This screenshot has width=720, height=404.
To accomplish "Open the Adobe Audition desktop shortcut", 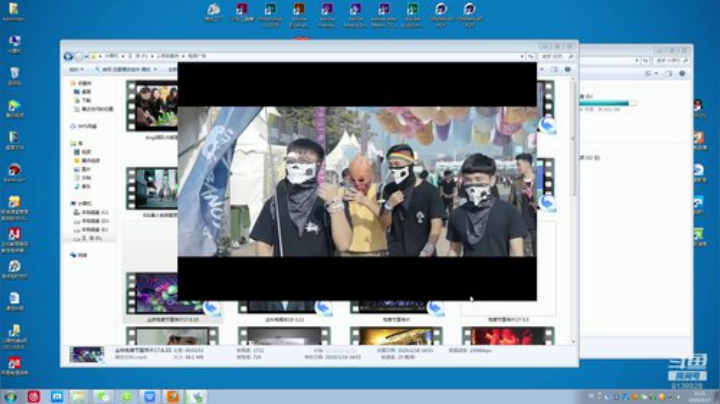I will 412,14.
